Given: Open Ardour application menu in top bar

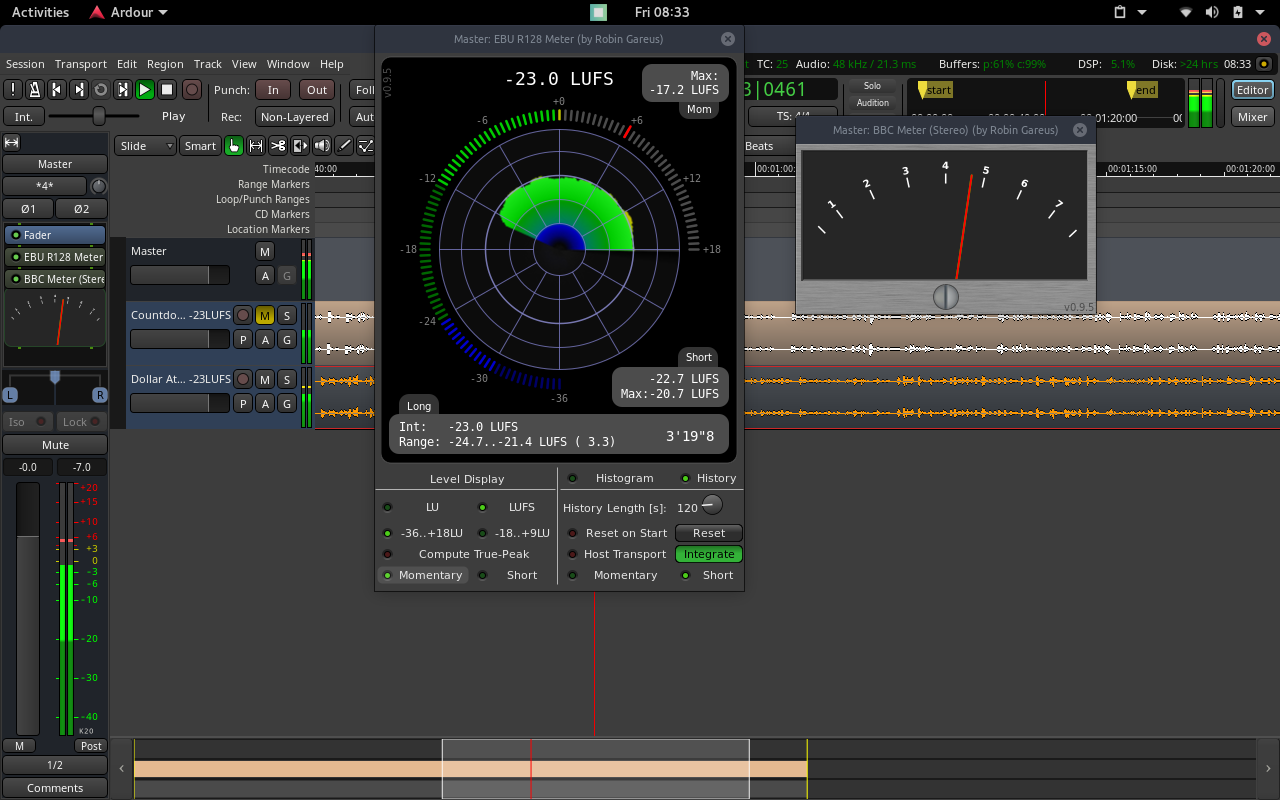Looking at the screenshot, I should pyautogui.click(x=128, y=12).
